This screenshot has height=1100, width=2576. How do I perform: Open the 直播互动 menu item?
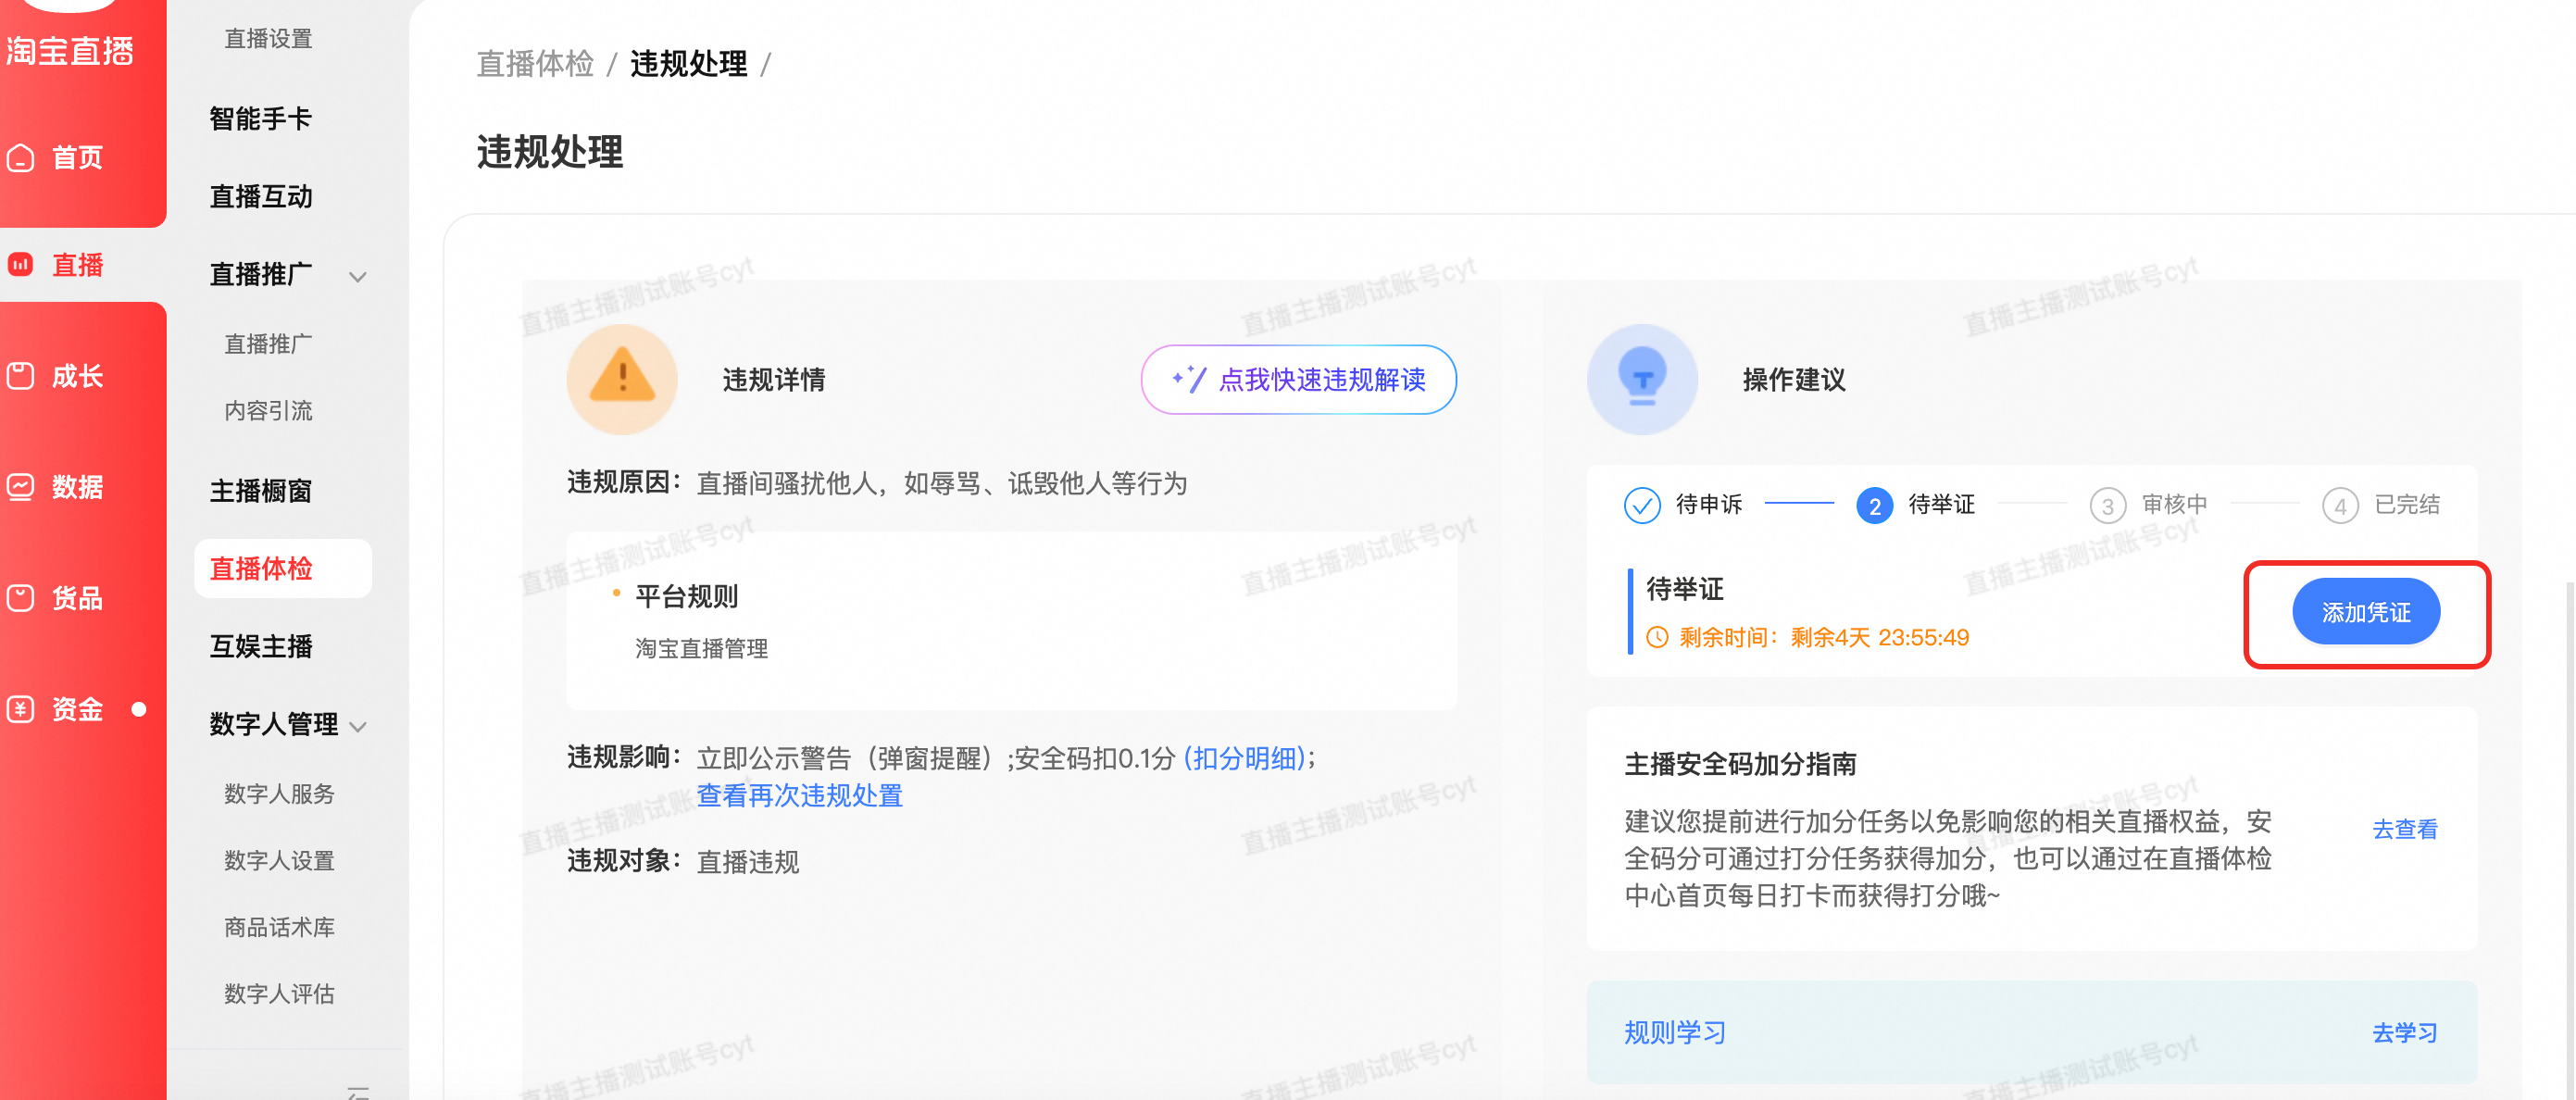pyautogui.click(x=261, y=196)
